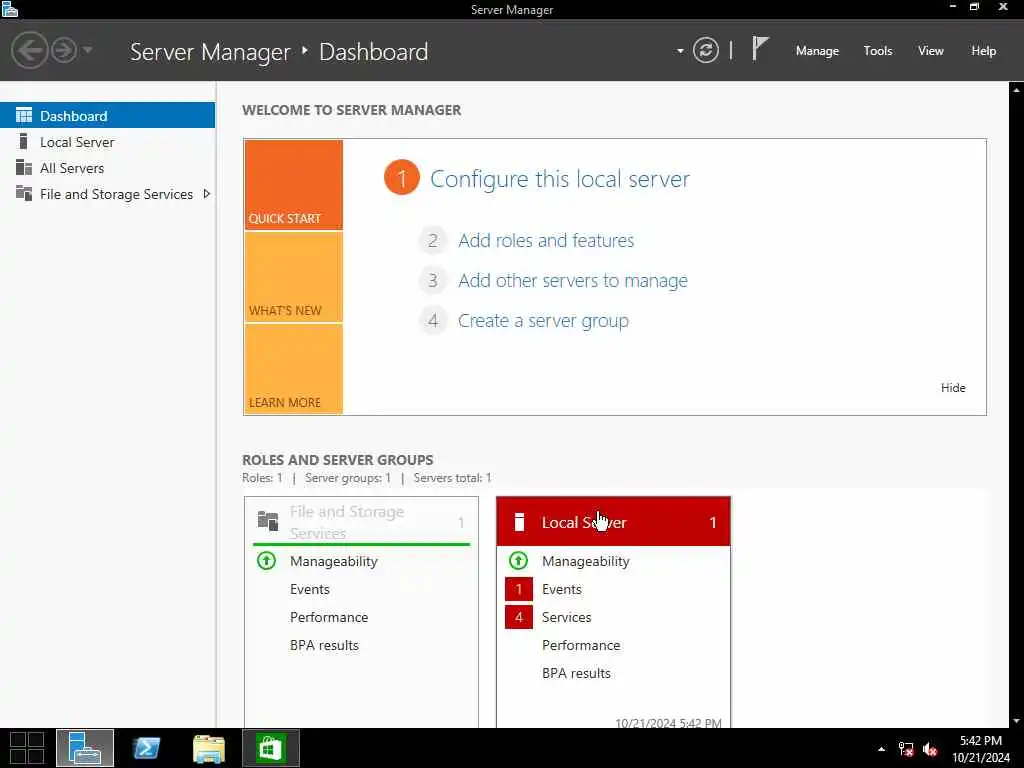1024x768 pixels.
Task: Open the Store taskbar icon
Action: click(271, 748)
